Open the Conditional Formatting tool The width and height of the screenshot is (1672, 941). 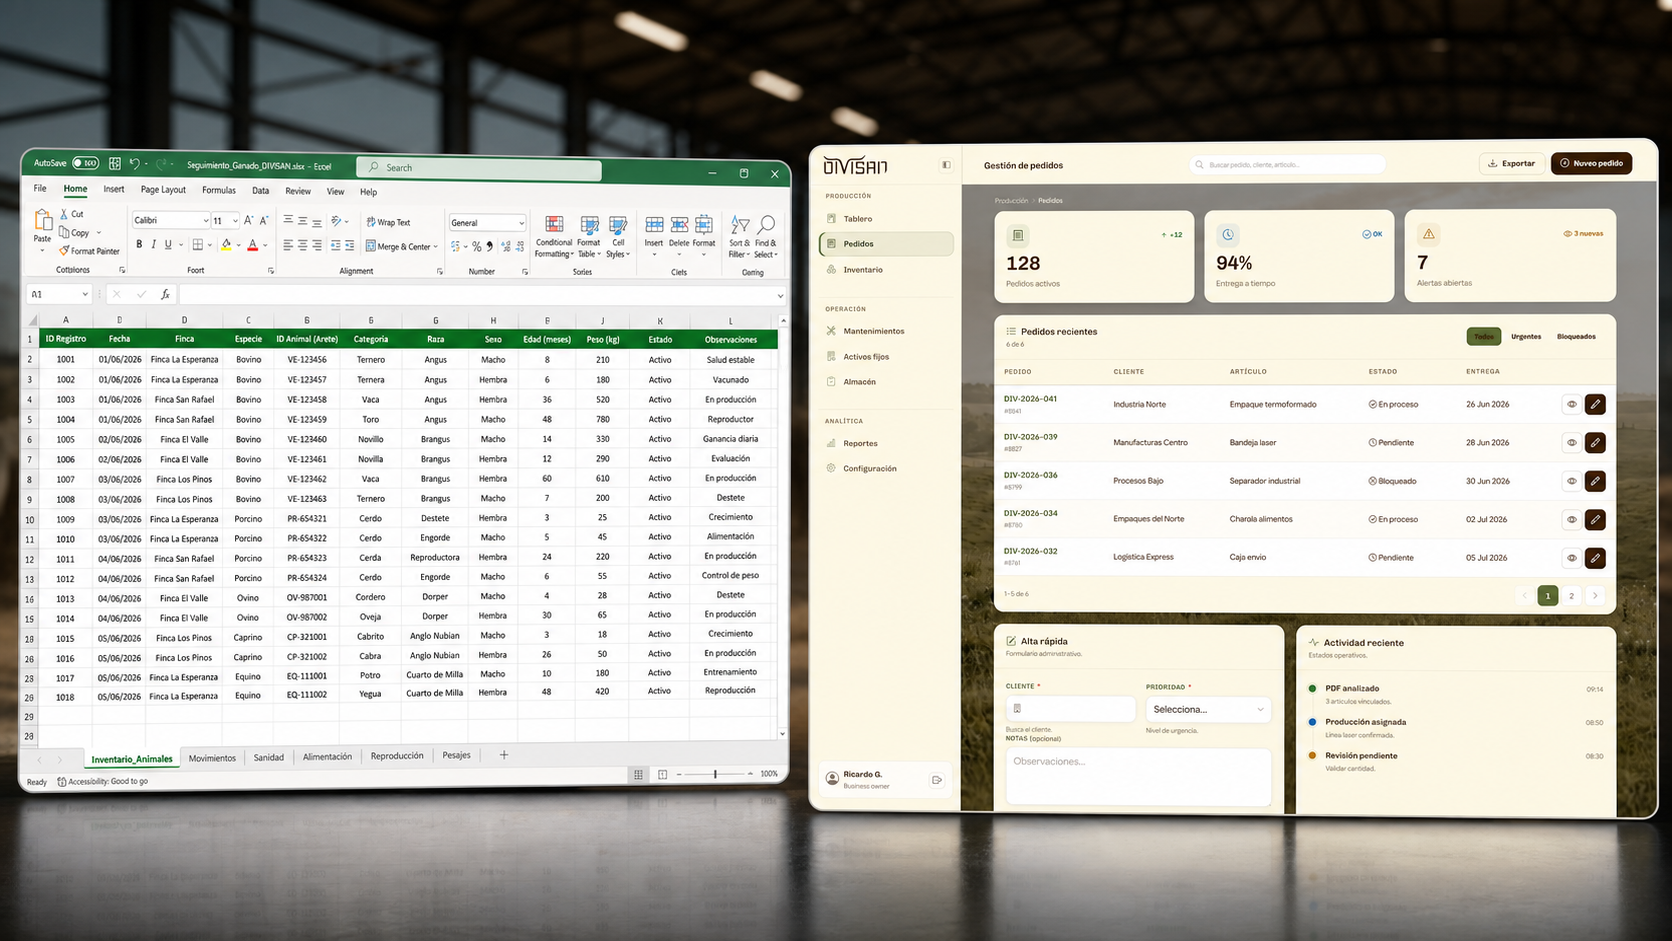[554, 237]
